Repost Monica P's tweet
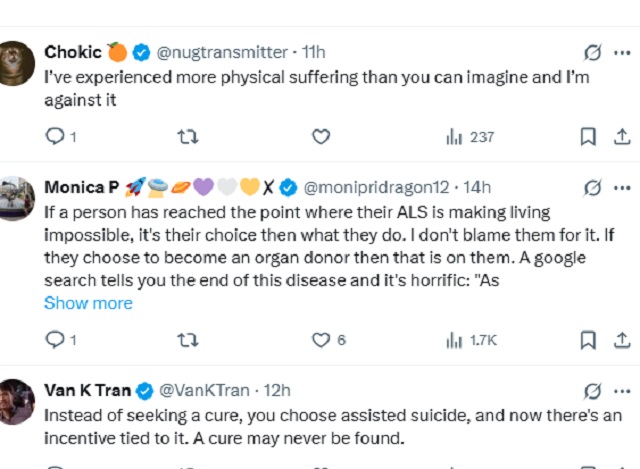Viewport: 640px width, 469px height. point(187,340)
